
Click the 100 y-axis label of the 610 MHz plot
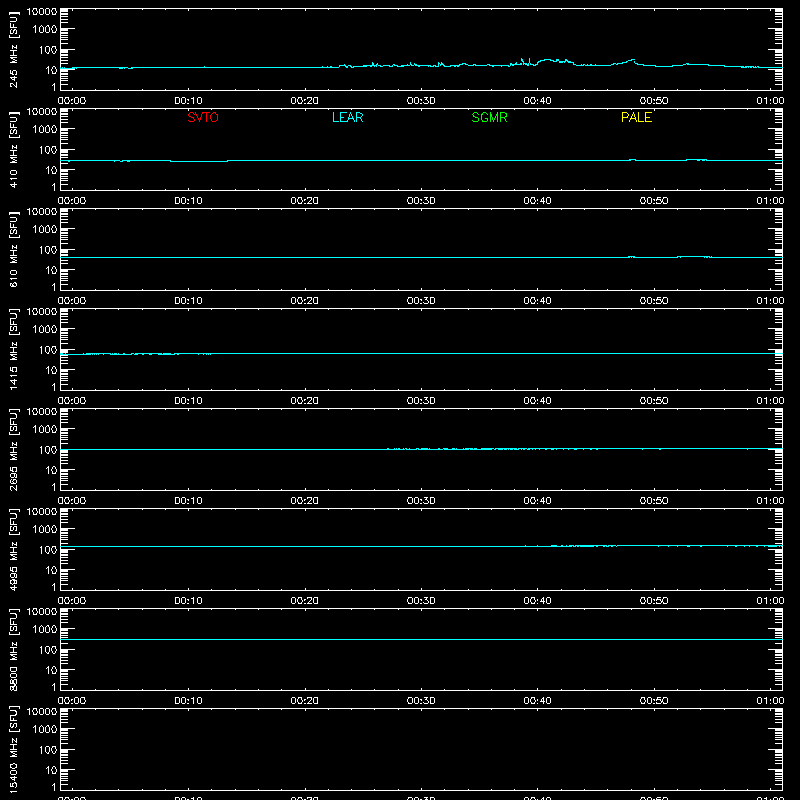point(48,250)
